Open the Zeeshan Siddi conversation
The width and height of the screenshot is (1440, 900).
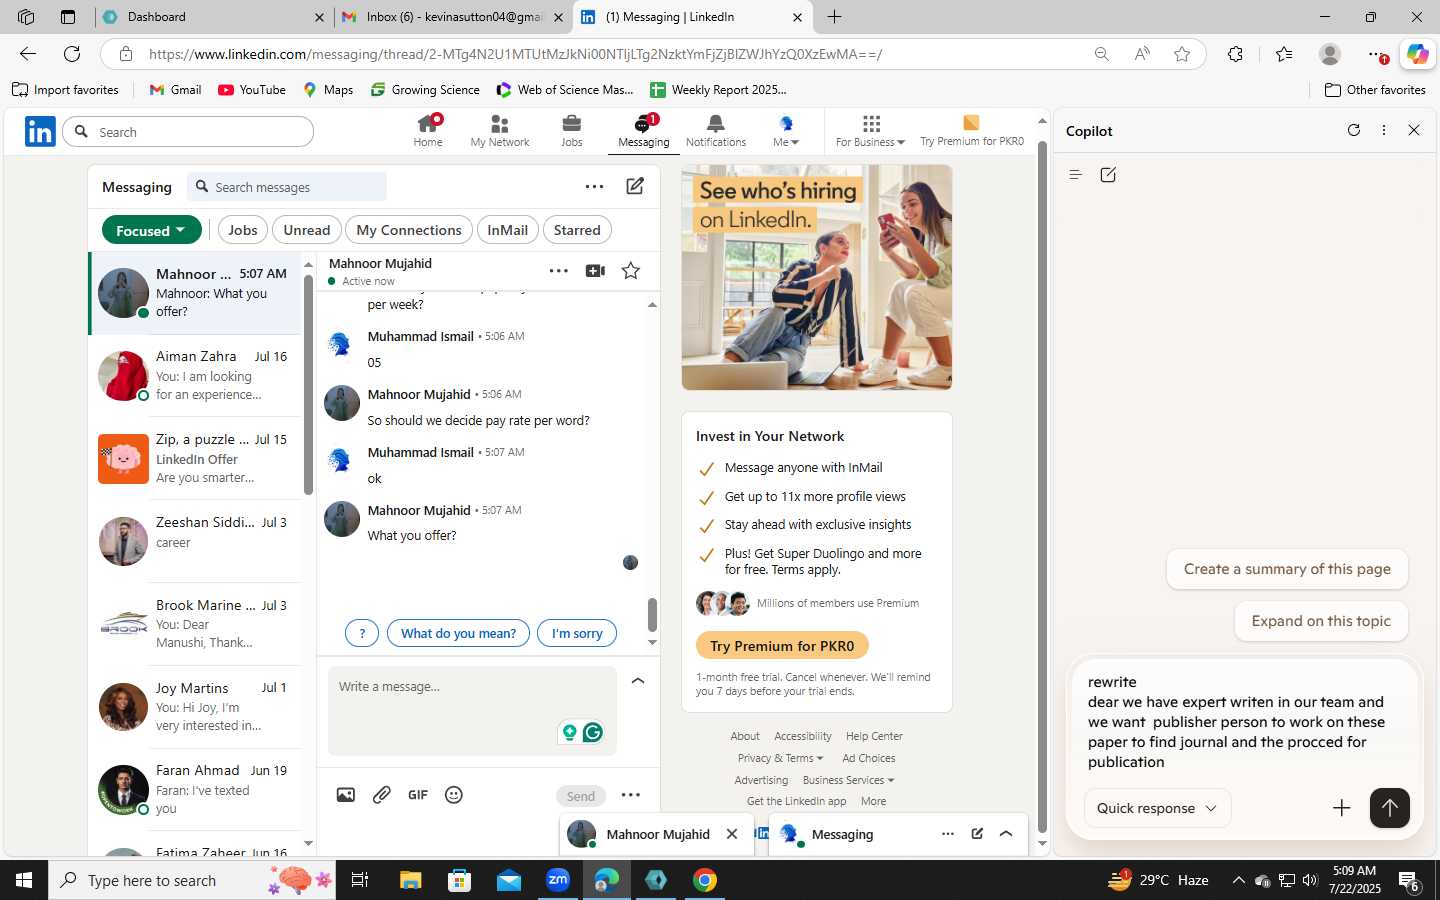point(195,541)
